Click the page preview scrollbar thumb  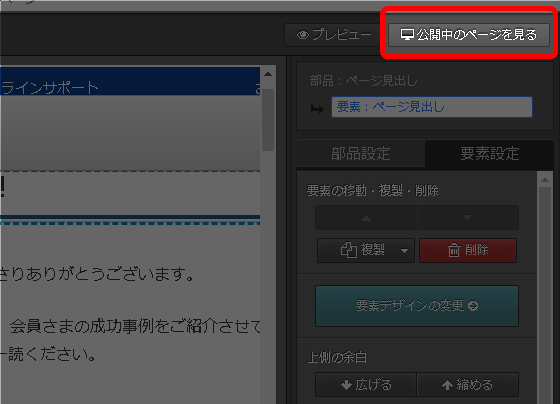pos(268,120)
